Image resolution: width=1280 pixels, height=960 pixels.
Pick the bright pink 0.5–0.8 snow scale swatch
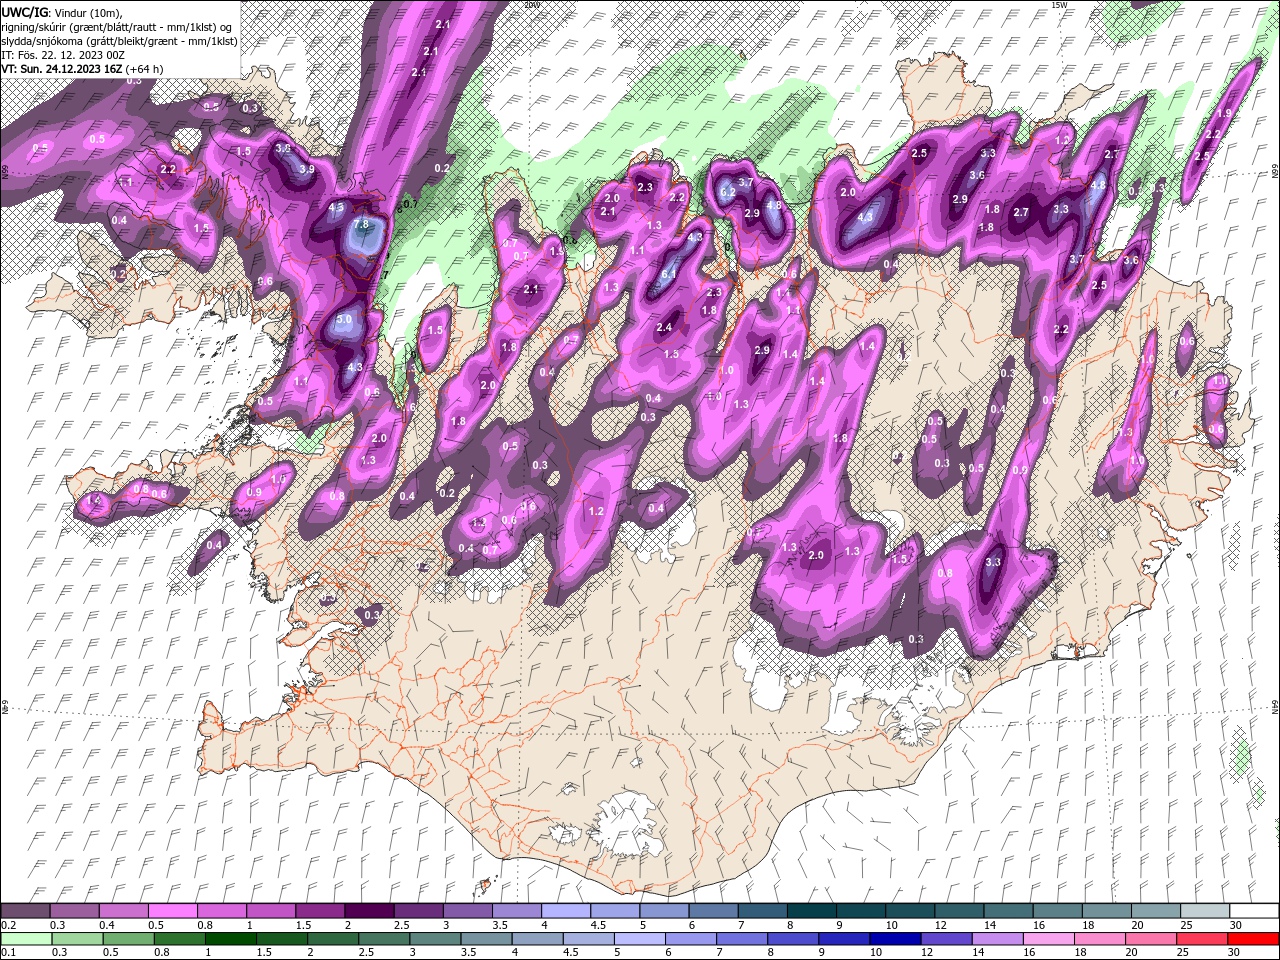coord(173,911)
